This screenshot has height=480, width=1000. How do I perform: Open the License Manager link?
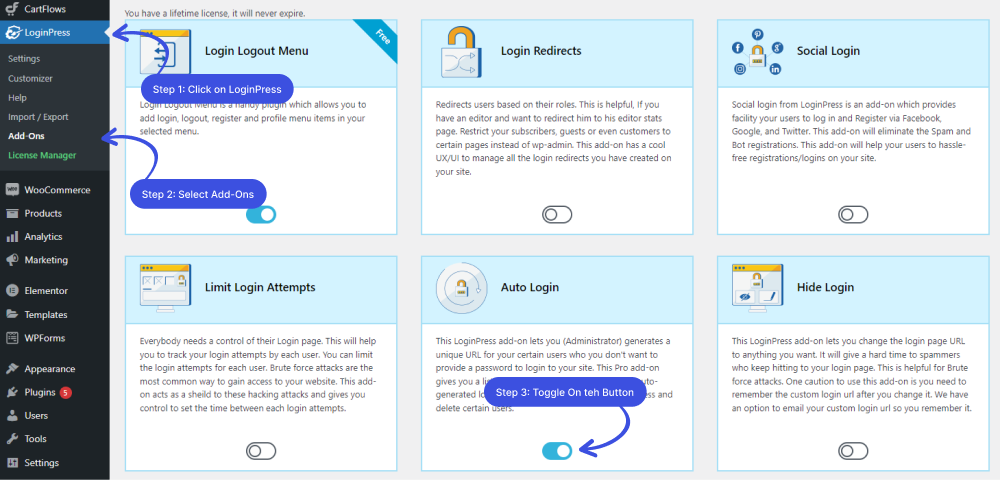coord(42,155)
